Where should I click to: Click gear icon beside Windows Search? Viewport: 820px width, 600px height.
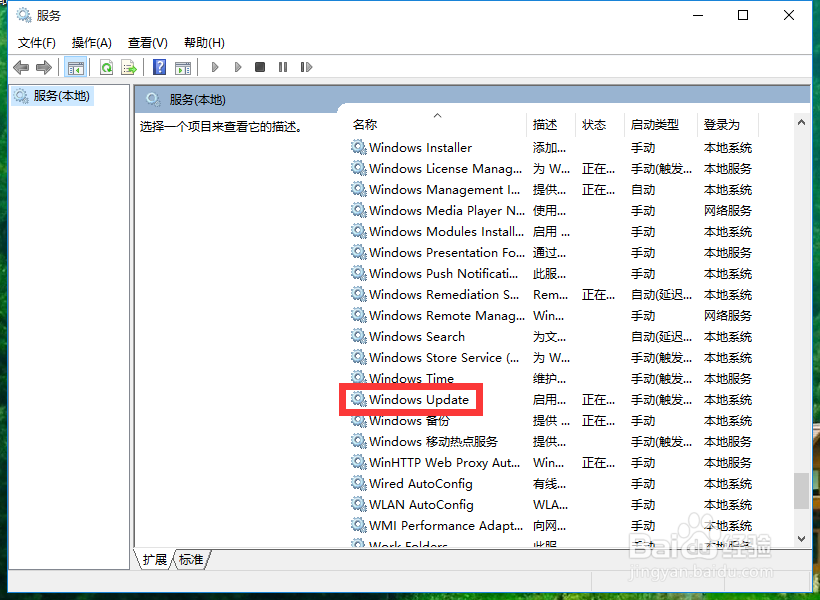point(358,336)
